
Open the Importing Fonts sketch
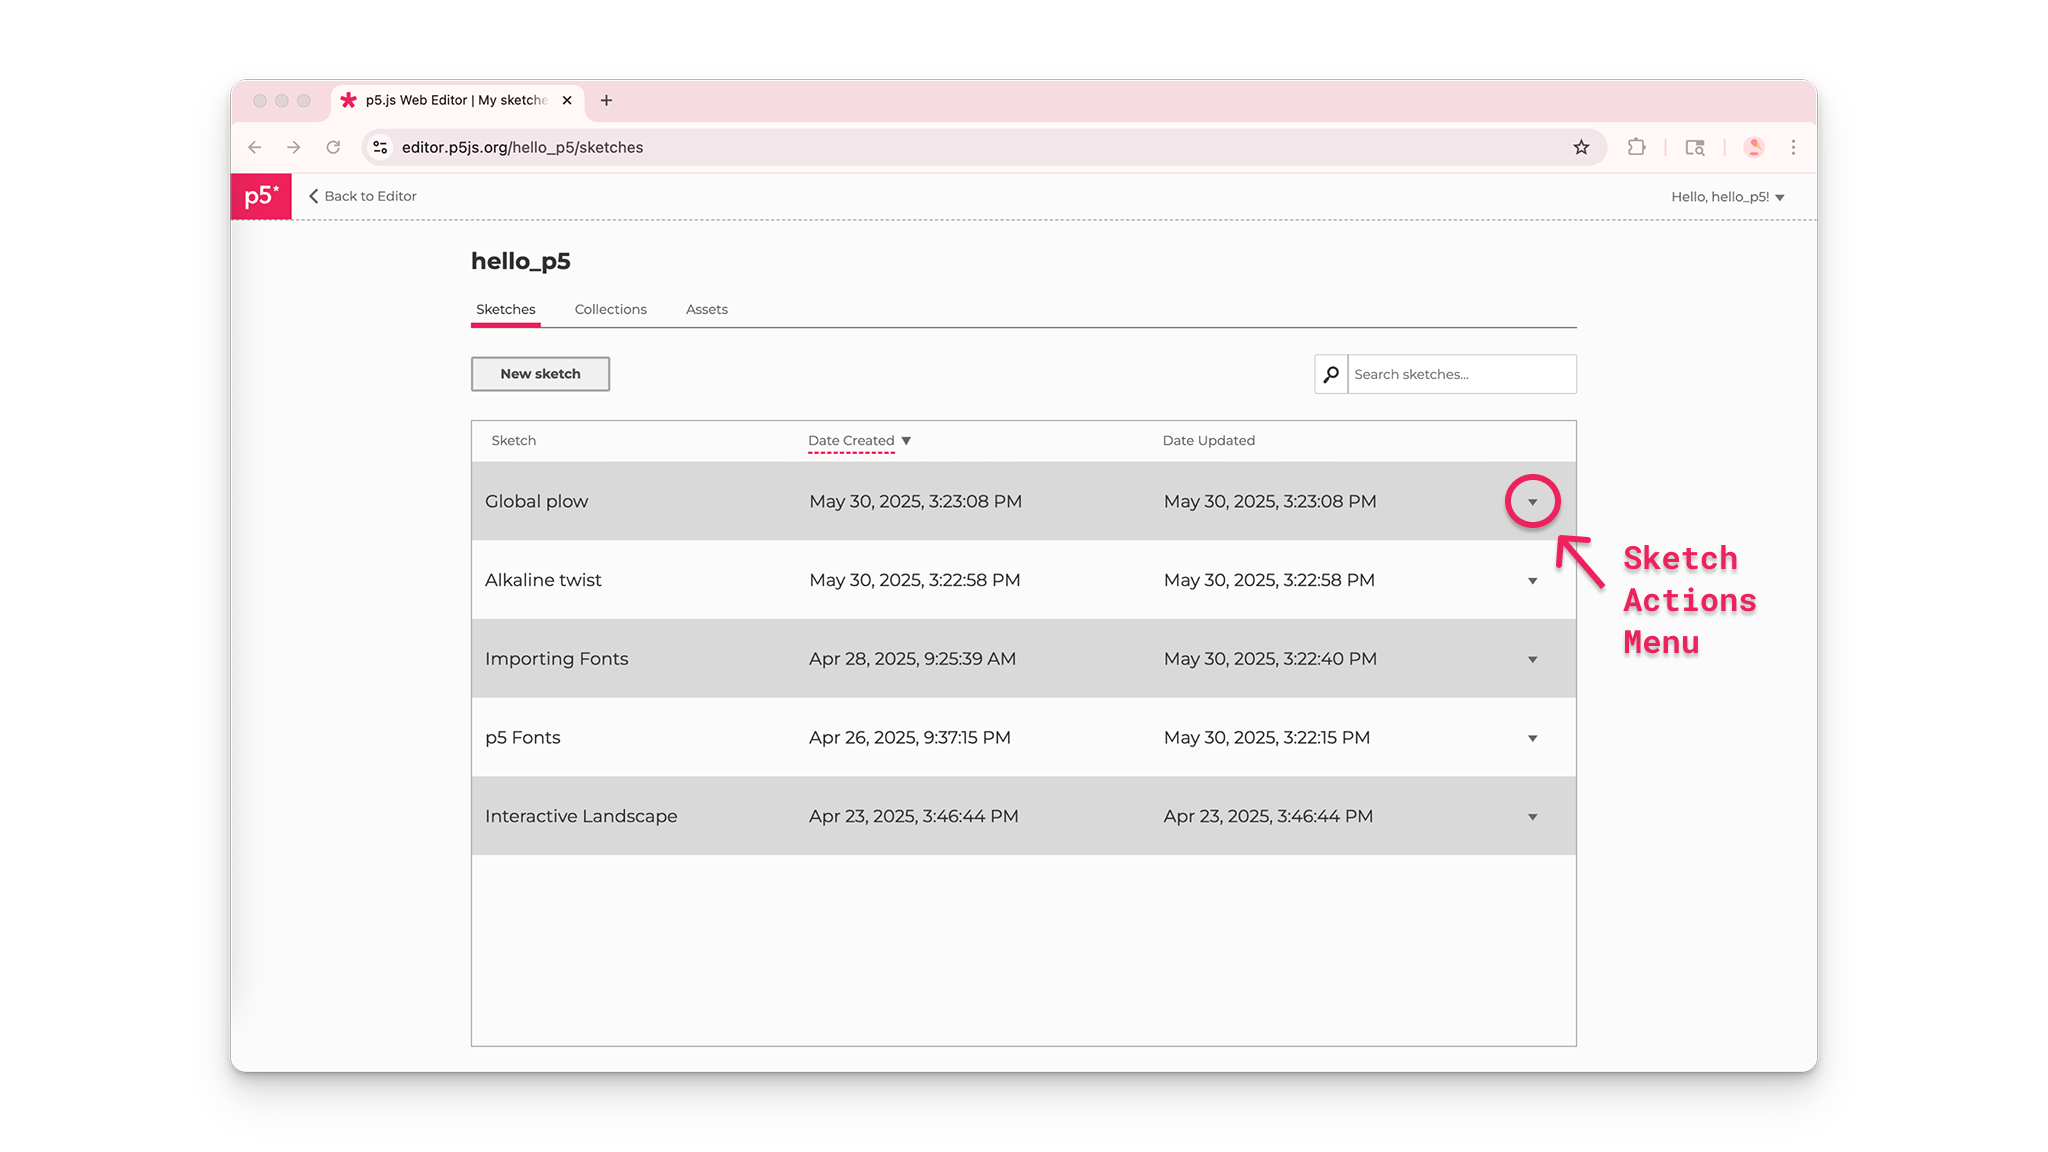pos(556,658)
